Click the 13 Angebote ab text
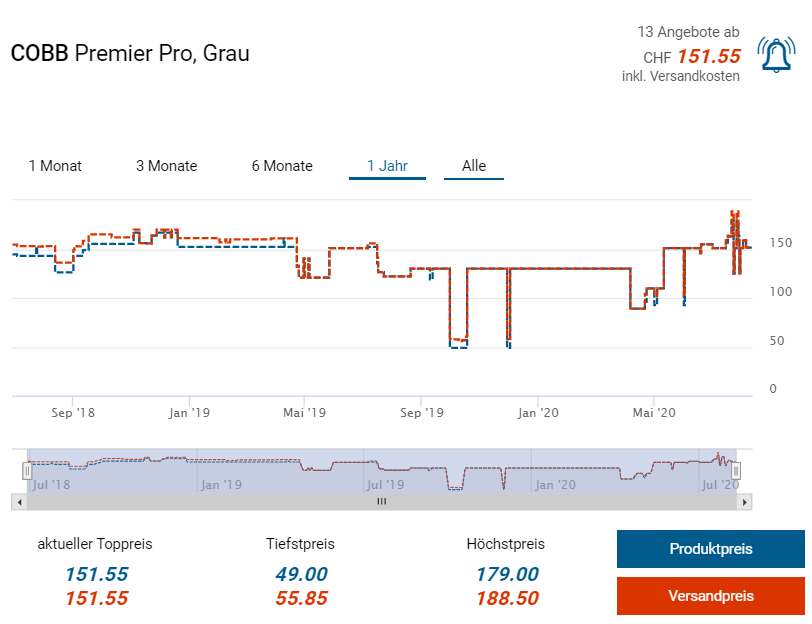The height and width of the screenshot is (624, 812). [688, 32]
